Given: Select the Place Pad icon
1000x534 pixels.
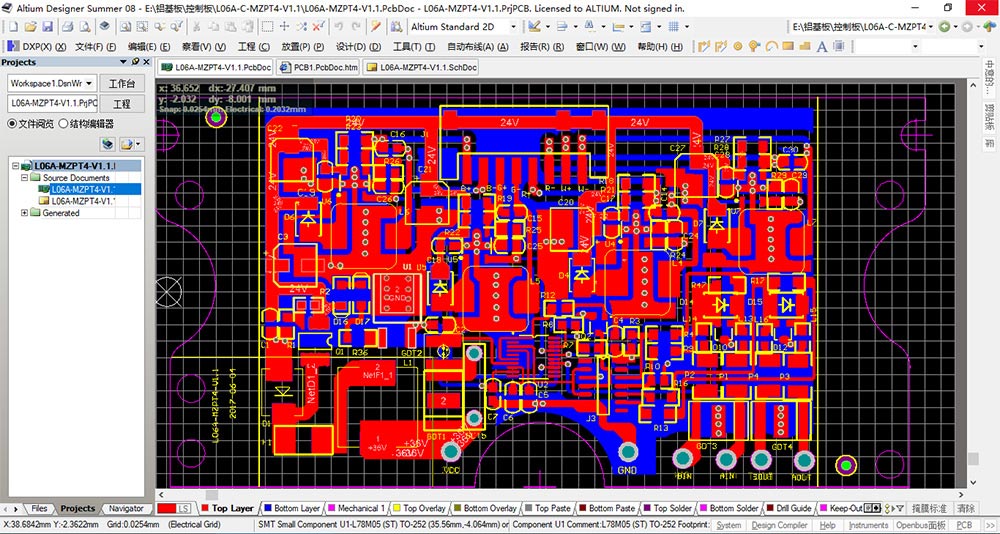Looking at the screenshot, I should pyautogui.click(x=738, y=47).
